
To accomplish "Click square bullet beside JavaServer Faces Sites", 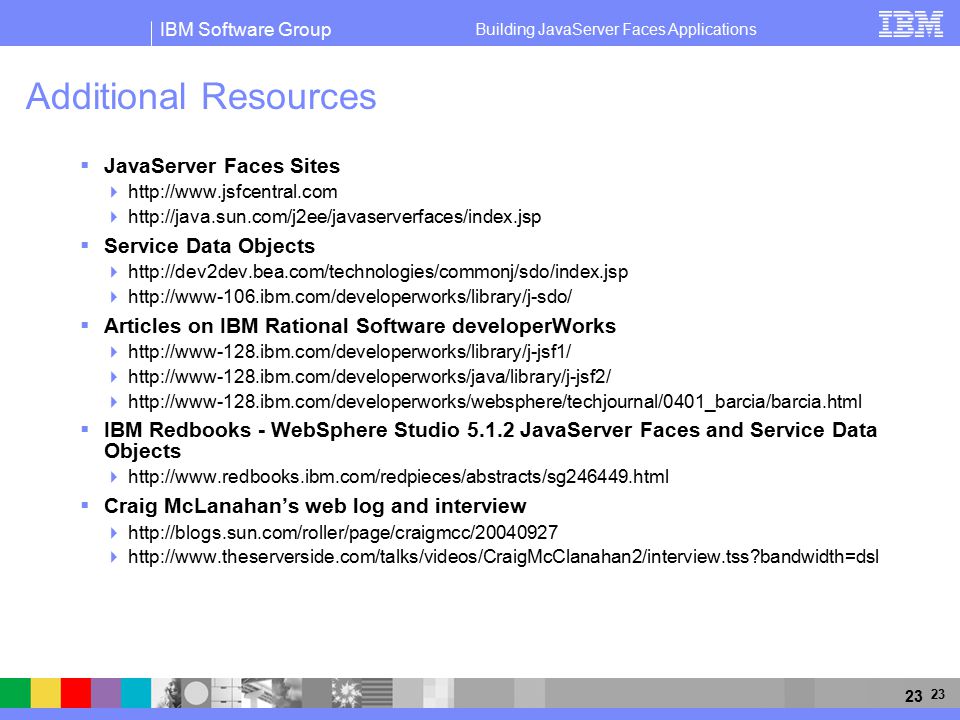I will 85,165.
